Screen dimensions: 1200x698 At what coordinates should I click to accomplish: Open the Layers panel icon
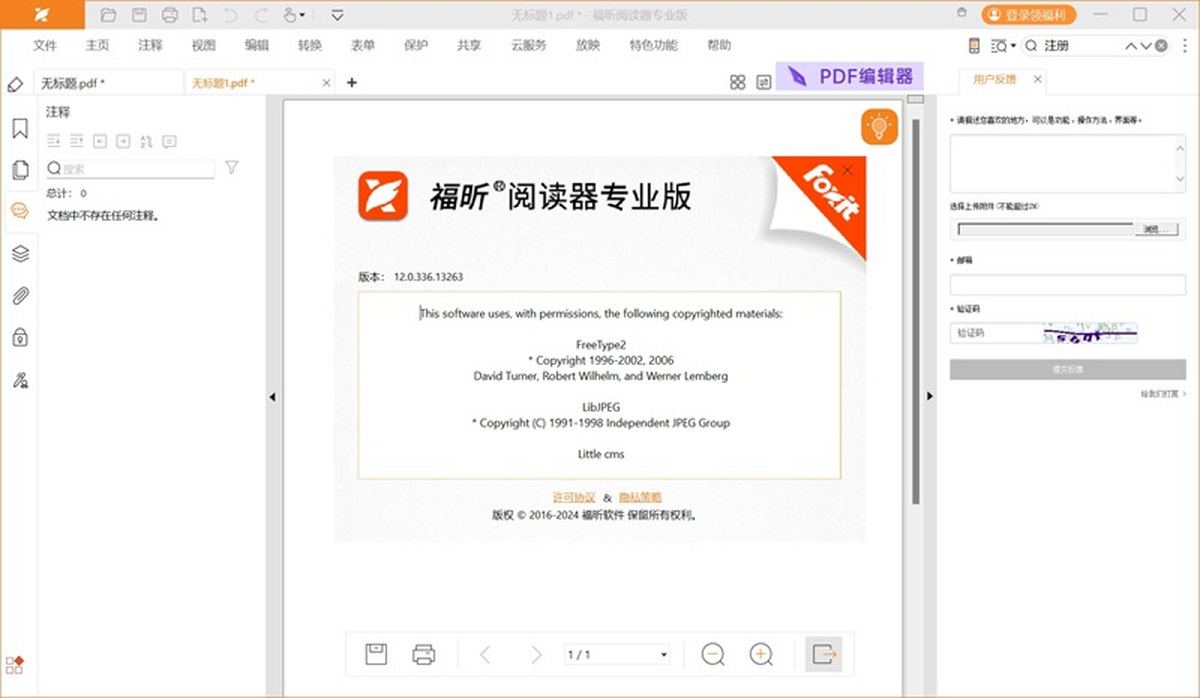[x=20, y=253]
